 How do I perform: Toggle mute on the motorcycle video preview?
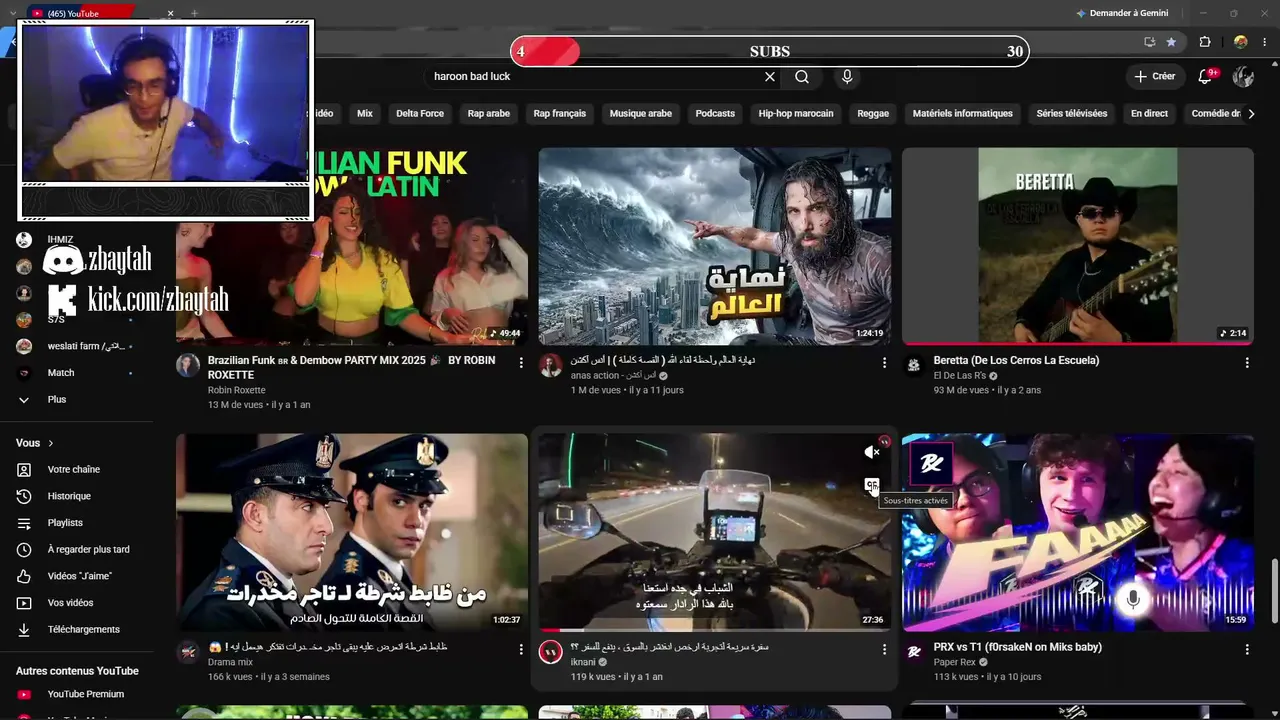872,452
